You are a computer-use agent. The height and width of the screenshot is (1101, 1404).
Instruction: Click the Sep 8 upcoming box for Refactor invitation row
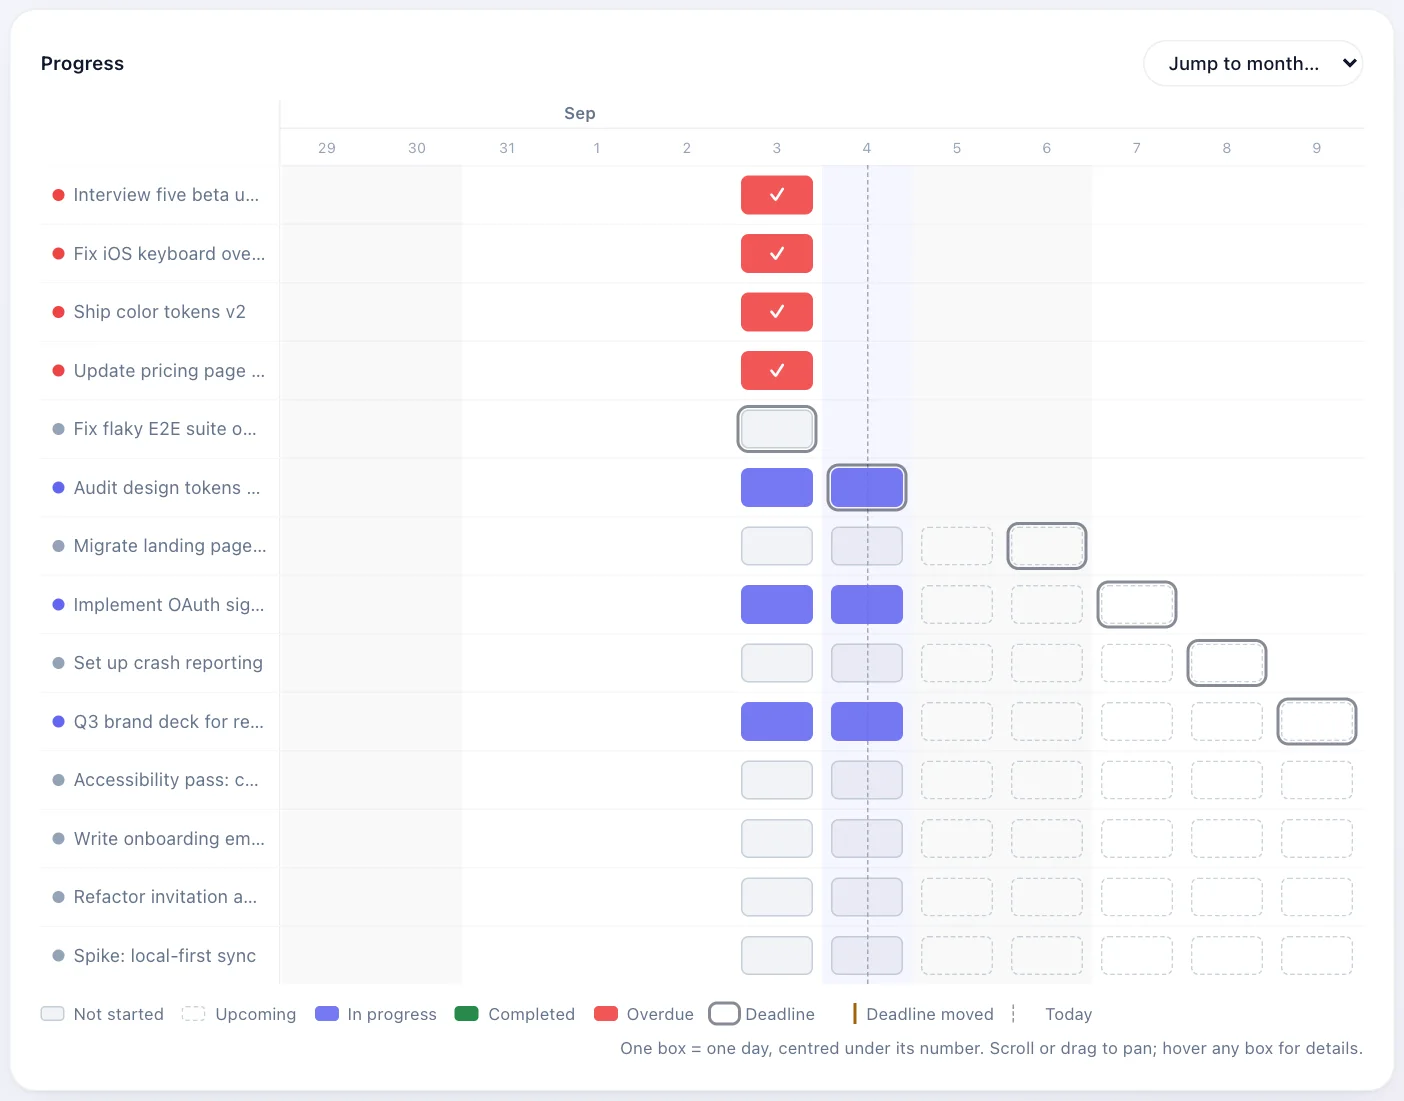click(x=1227, y=897)
